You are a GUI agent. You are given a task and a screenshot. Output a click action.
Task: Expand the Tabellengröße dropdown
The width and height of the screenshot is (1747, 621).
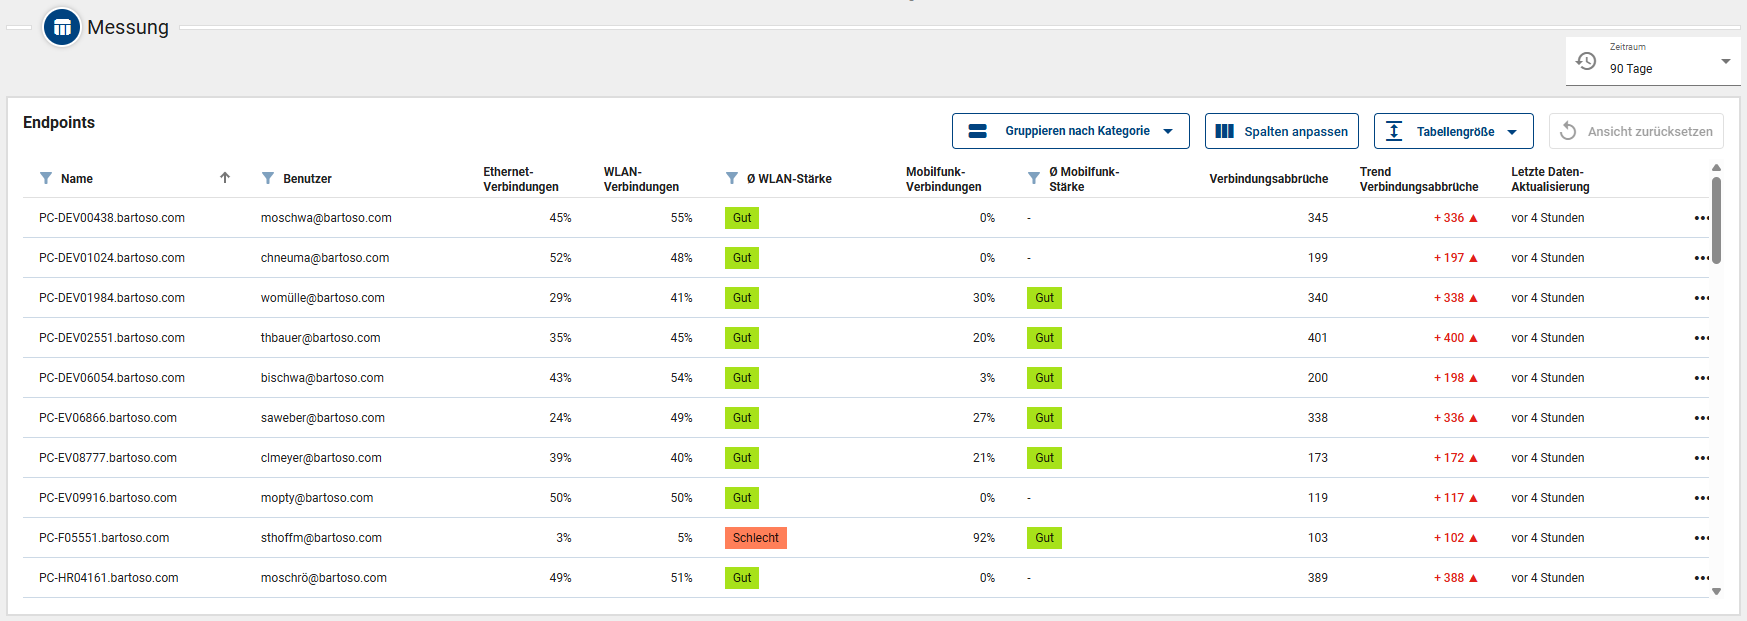[1453, 131]
